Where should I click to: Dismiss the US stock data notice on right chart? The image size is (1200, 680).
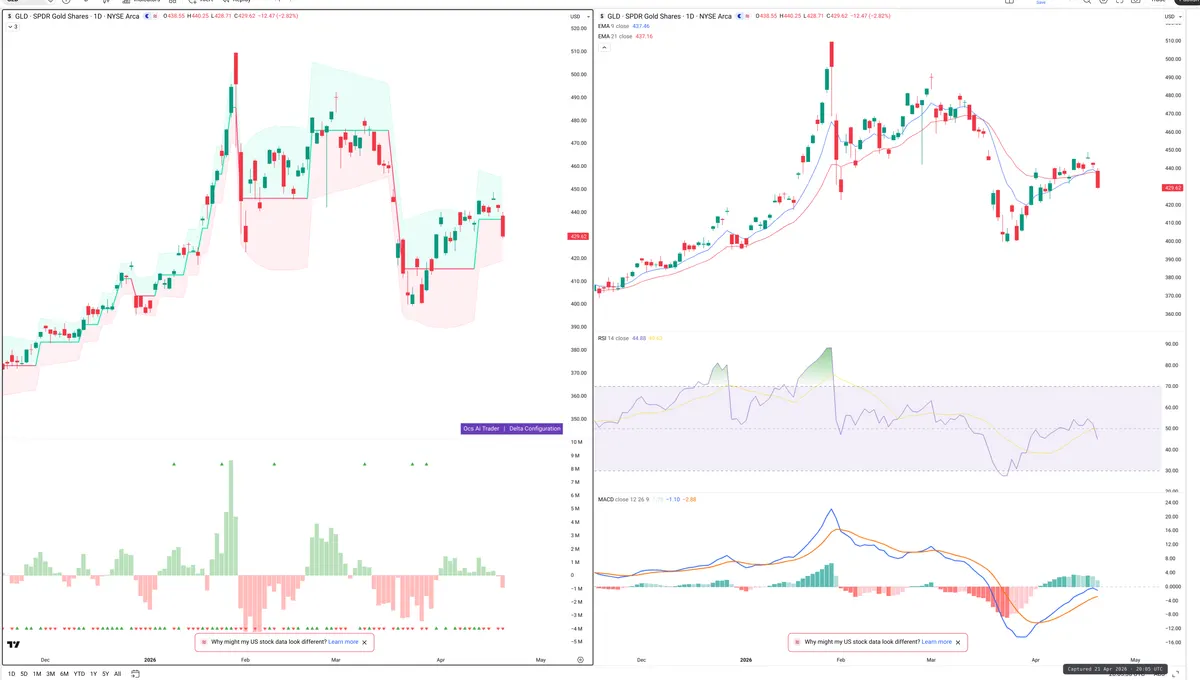tap(958, 642)
